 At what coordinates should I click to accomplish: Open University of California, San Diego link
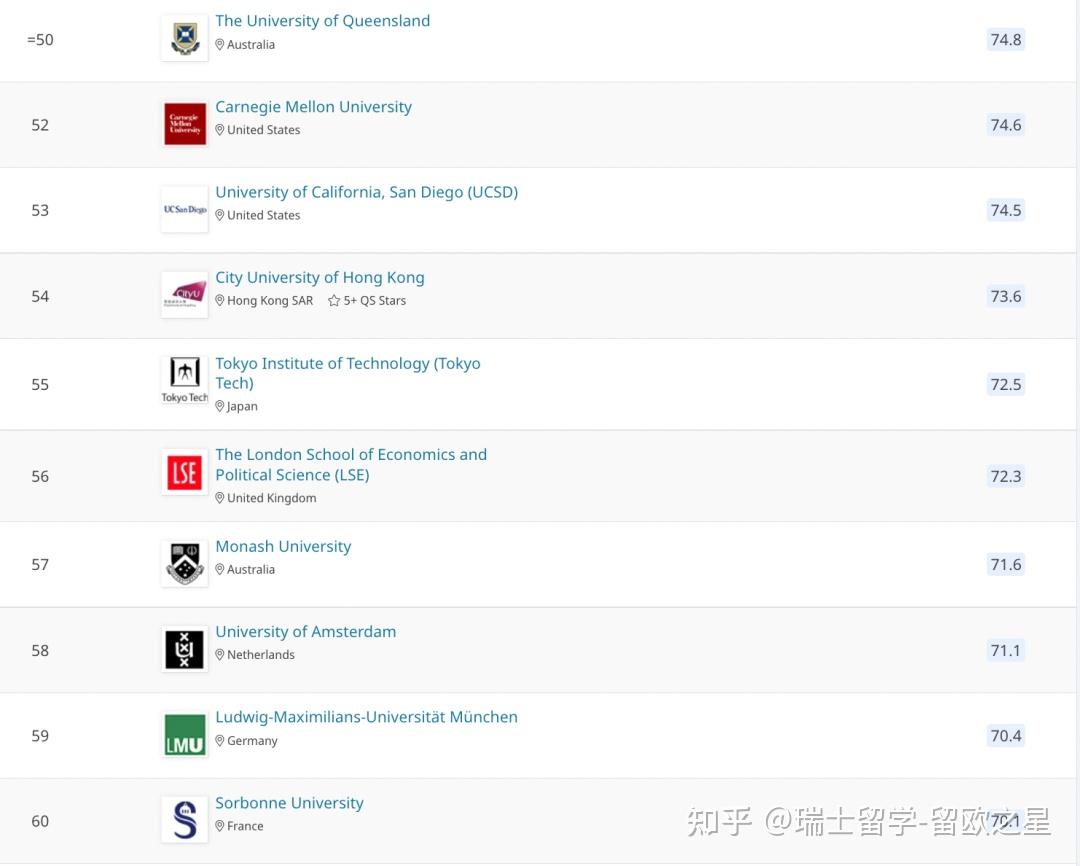pos(366,192)
